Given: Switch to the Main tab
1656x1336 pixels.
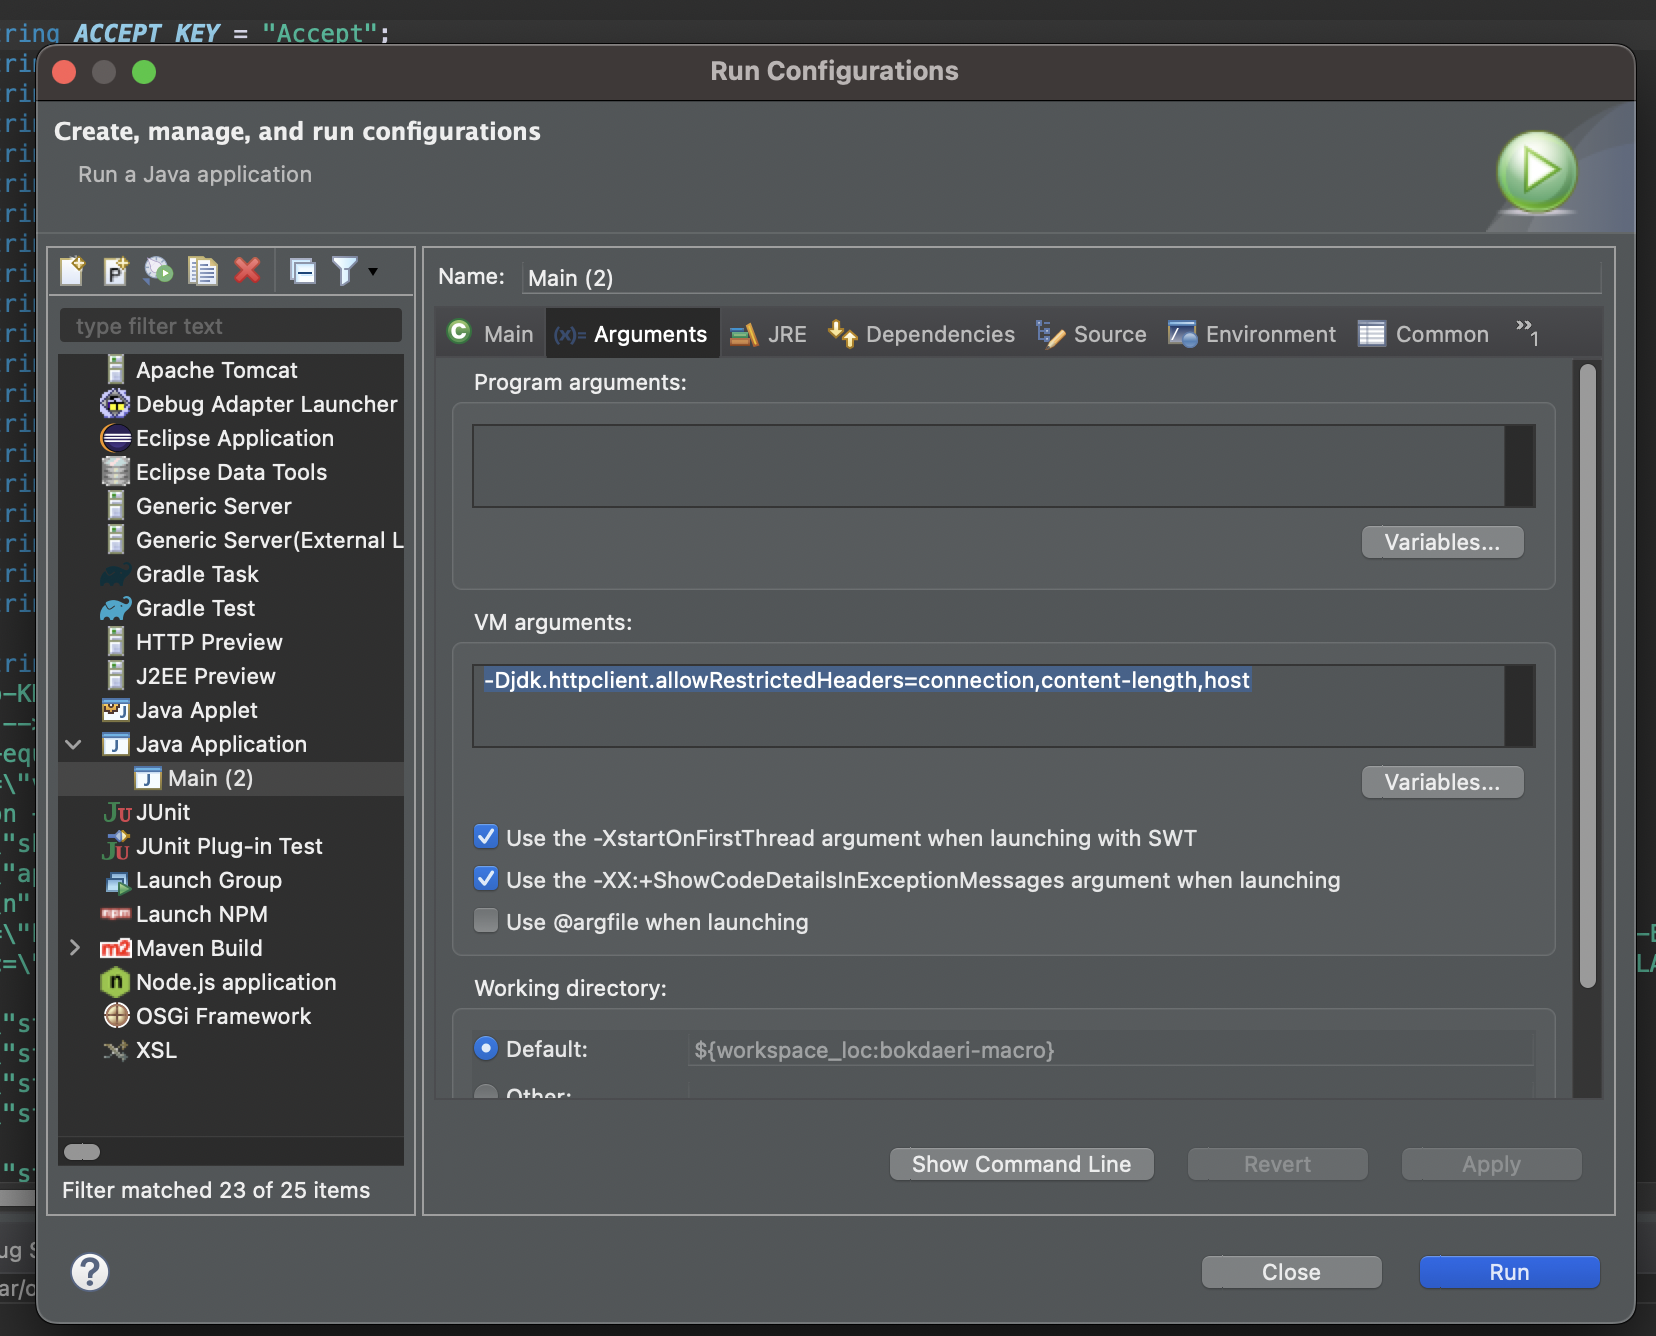Looking at the screenshot, I should coord(491,334).
